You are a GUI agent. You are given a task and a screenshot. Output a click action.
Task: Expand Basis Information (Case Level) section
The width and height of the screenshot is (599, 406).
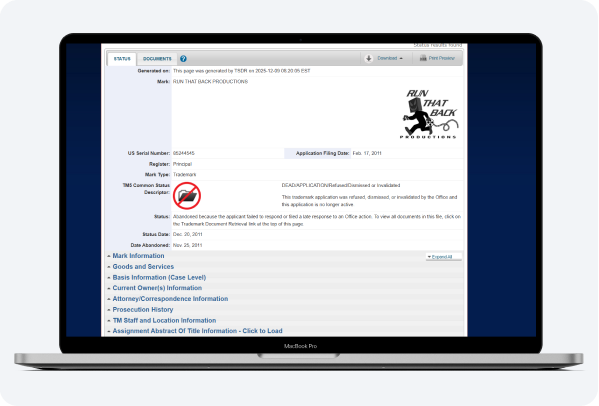159,277
